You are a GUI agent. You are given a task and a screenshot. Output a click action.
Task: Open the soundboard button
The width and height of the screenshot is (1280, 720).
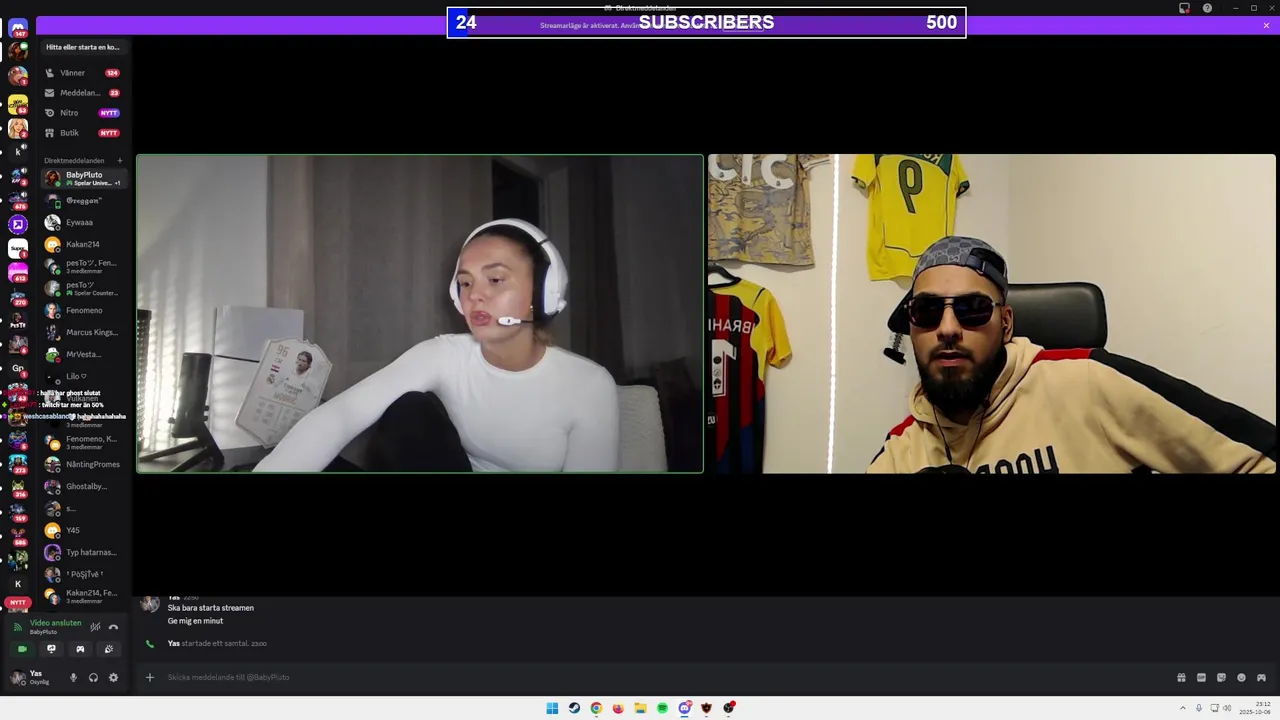pos(109,649)
